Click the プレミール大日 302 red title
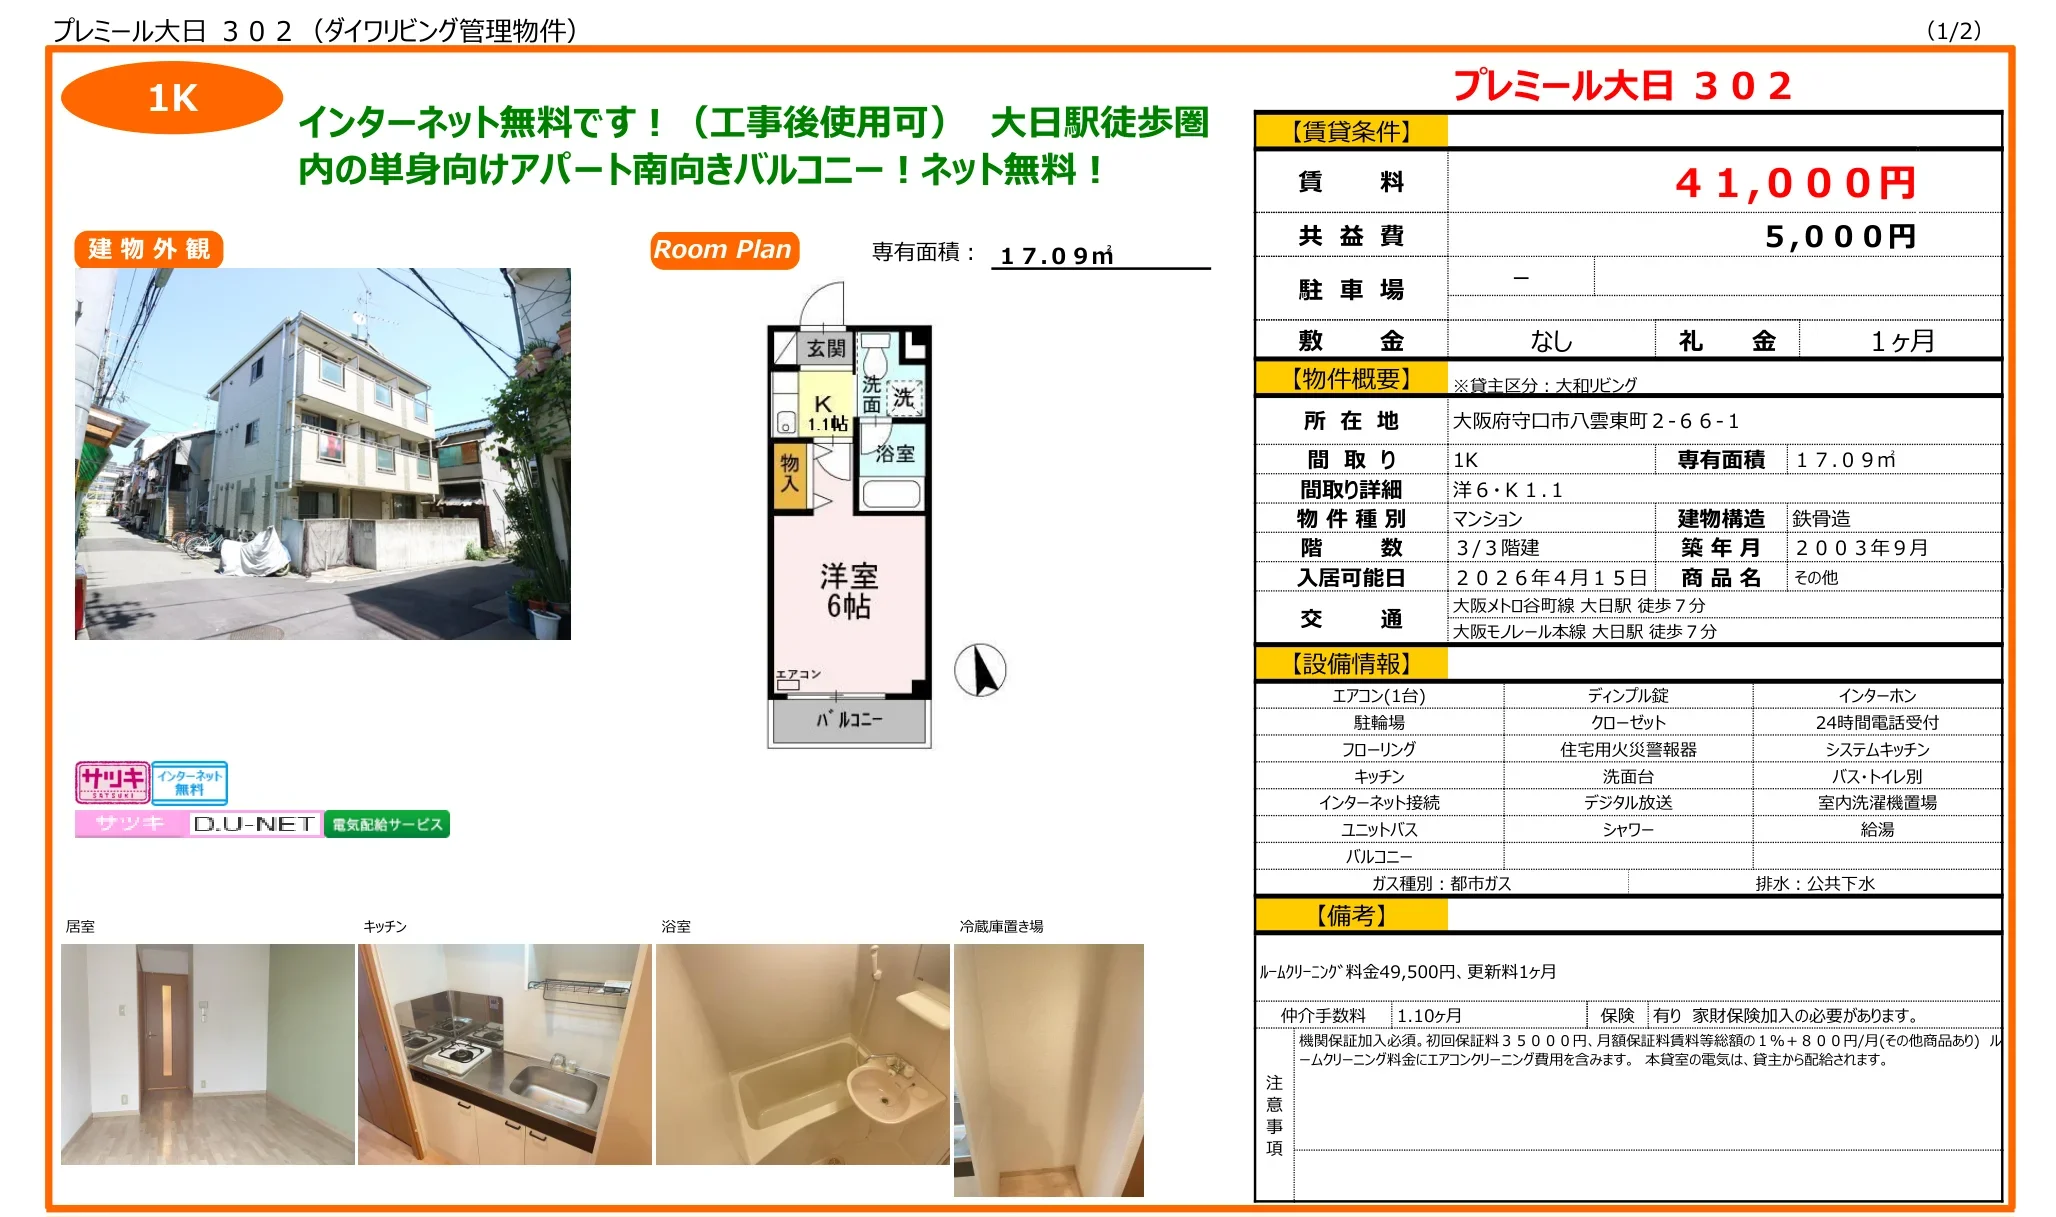The image size is (2056, 1217). pyautogui.click(x=1622, y=86)
